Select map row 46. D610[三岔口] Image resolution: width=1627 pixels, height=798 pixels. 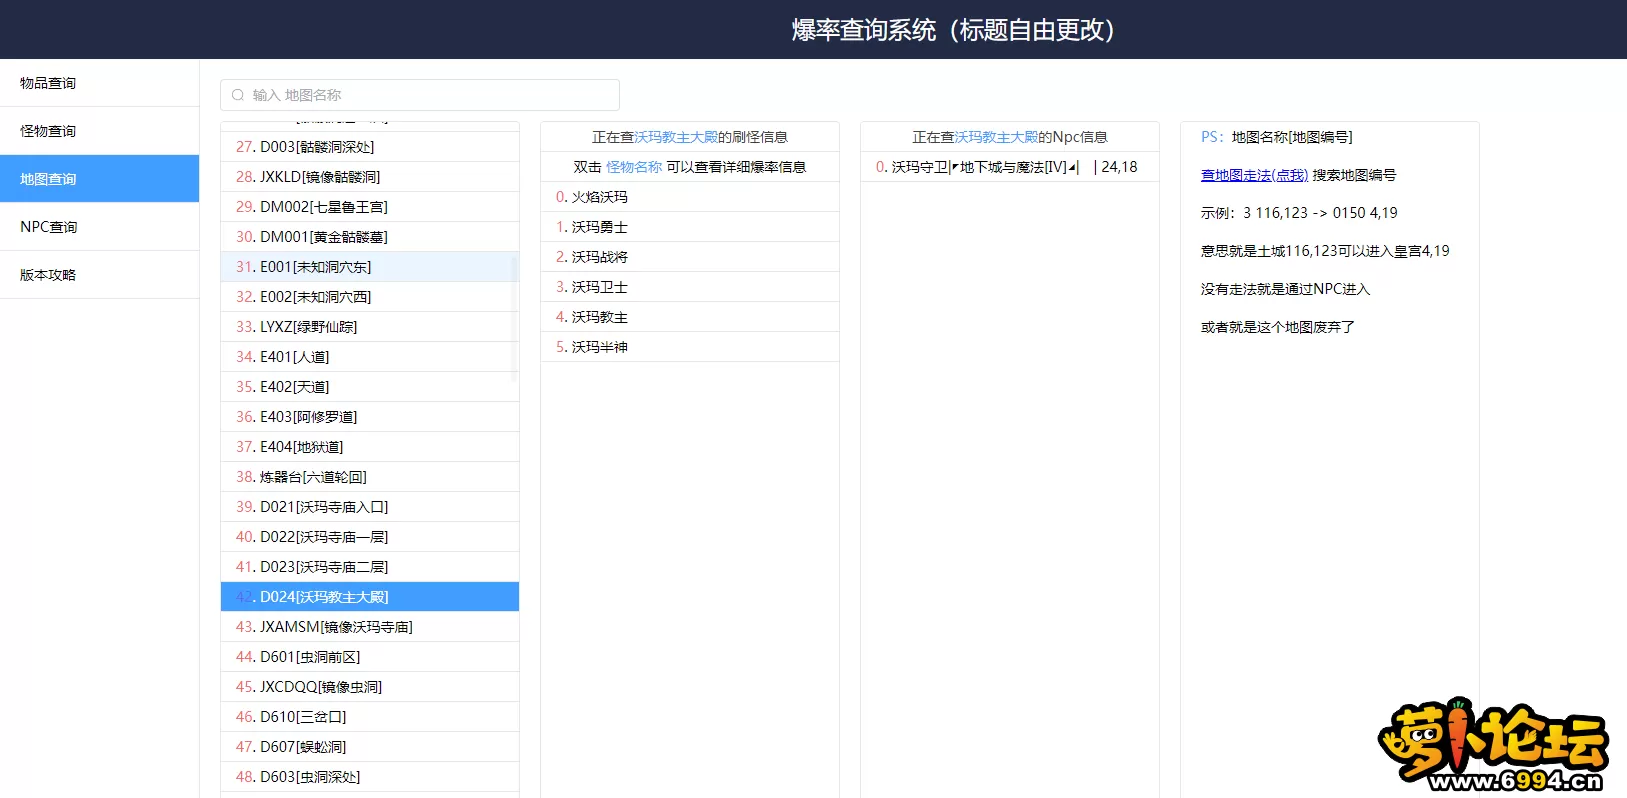click(370, 717)
